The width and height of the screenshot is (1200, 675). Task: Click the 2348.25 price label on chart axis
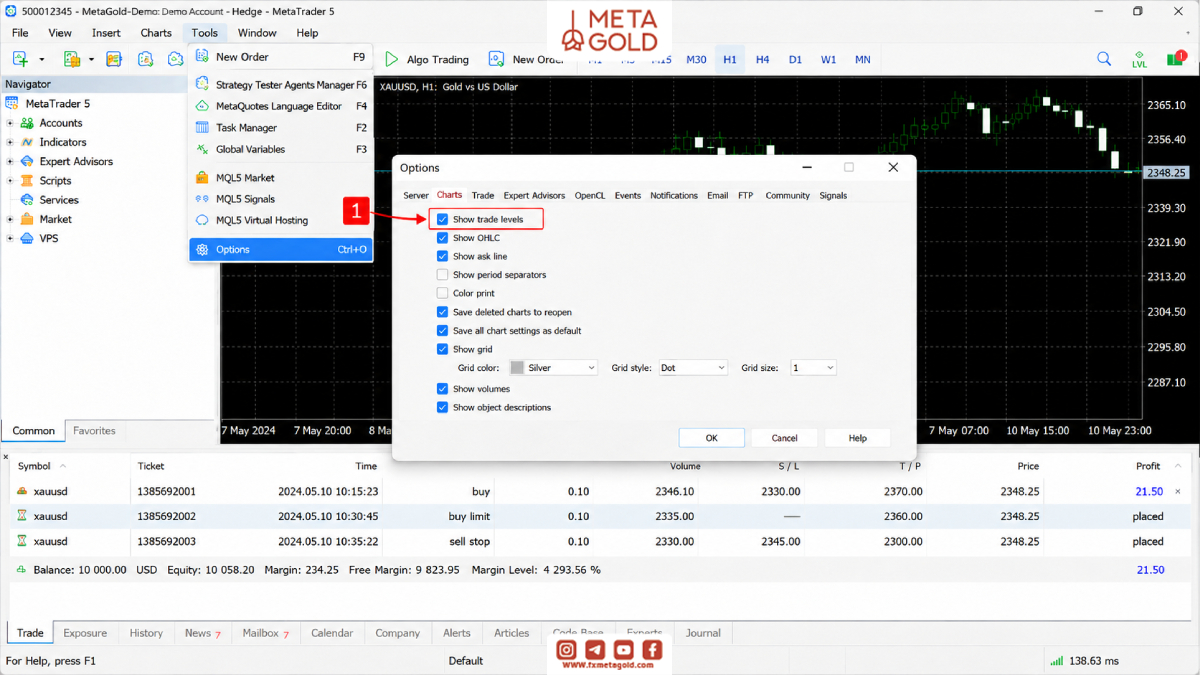[1167, 172]
